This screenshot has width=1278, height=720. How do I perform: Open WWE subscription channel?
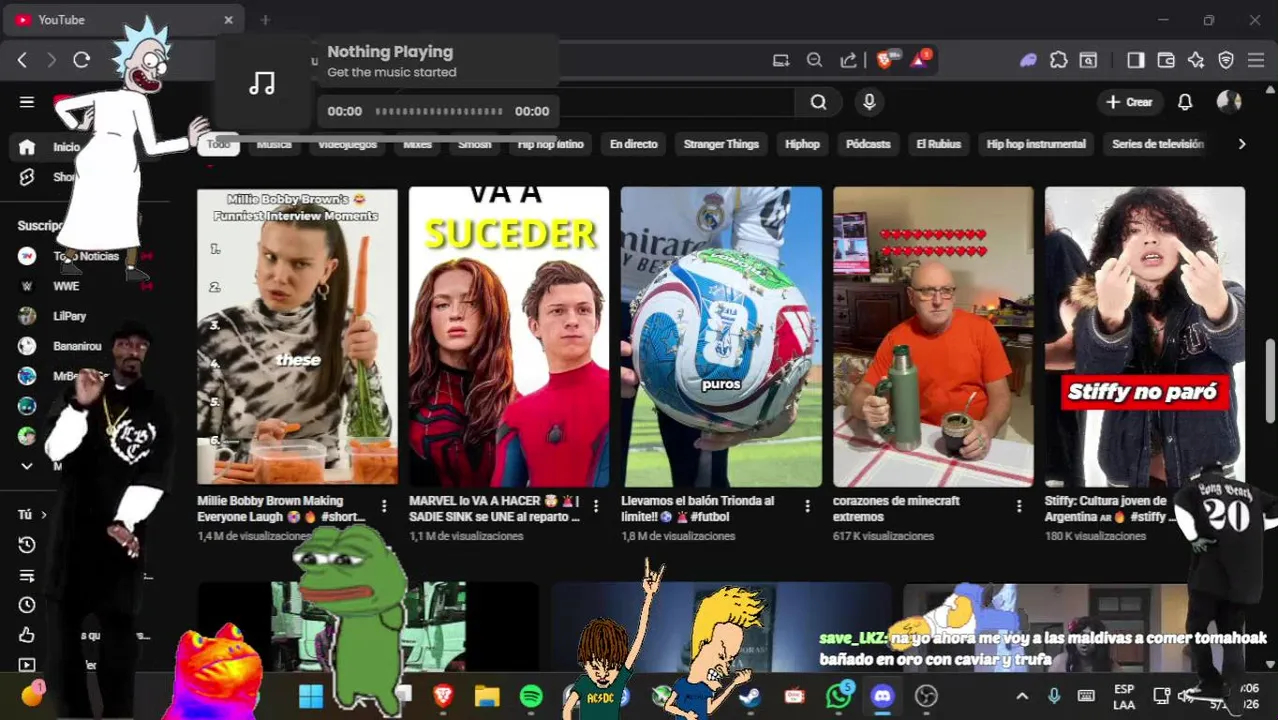pos(66,286)
